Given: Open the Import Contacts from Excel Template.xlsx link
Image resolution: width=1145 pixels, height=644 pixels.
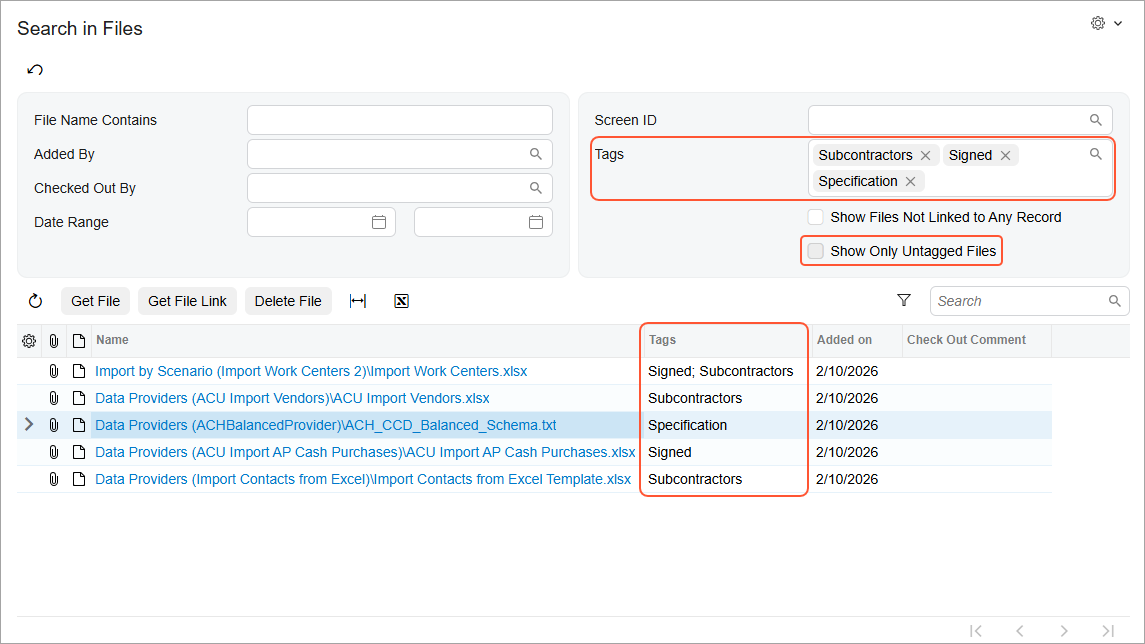Looking at the screenshot, I should (x=363, y=479).
